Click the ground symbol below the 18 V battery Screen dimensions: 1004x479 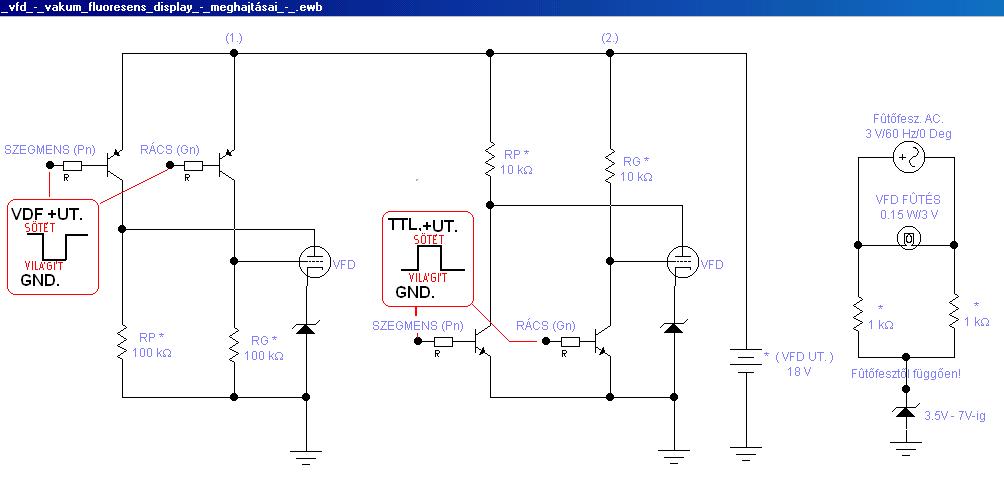tap(747, 453)
